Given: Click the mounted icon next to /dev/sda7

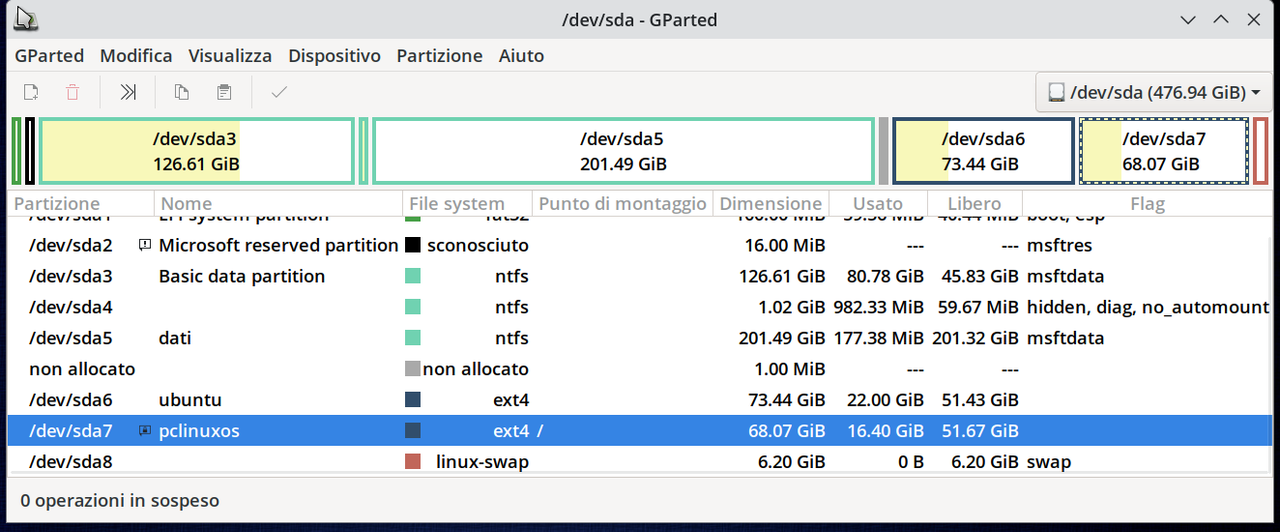Looking at the screenshot, I should (145, 431).
